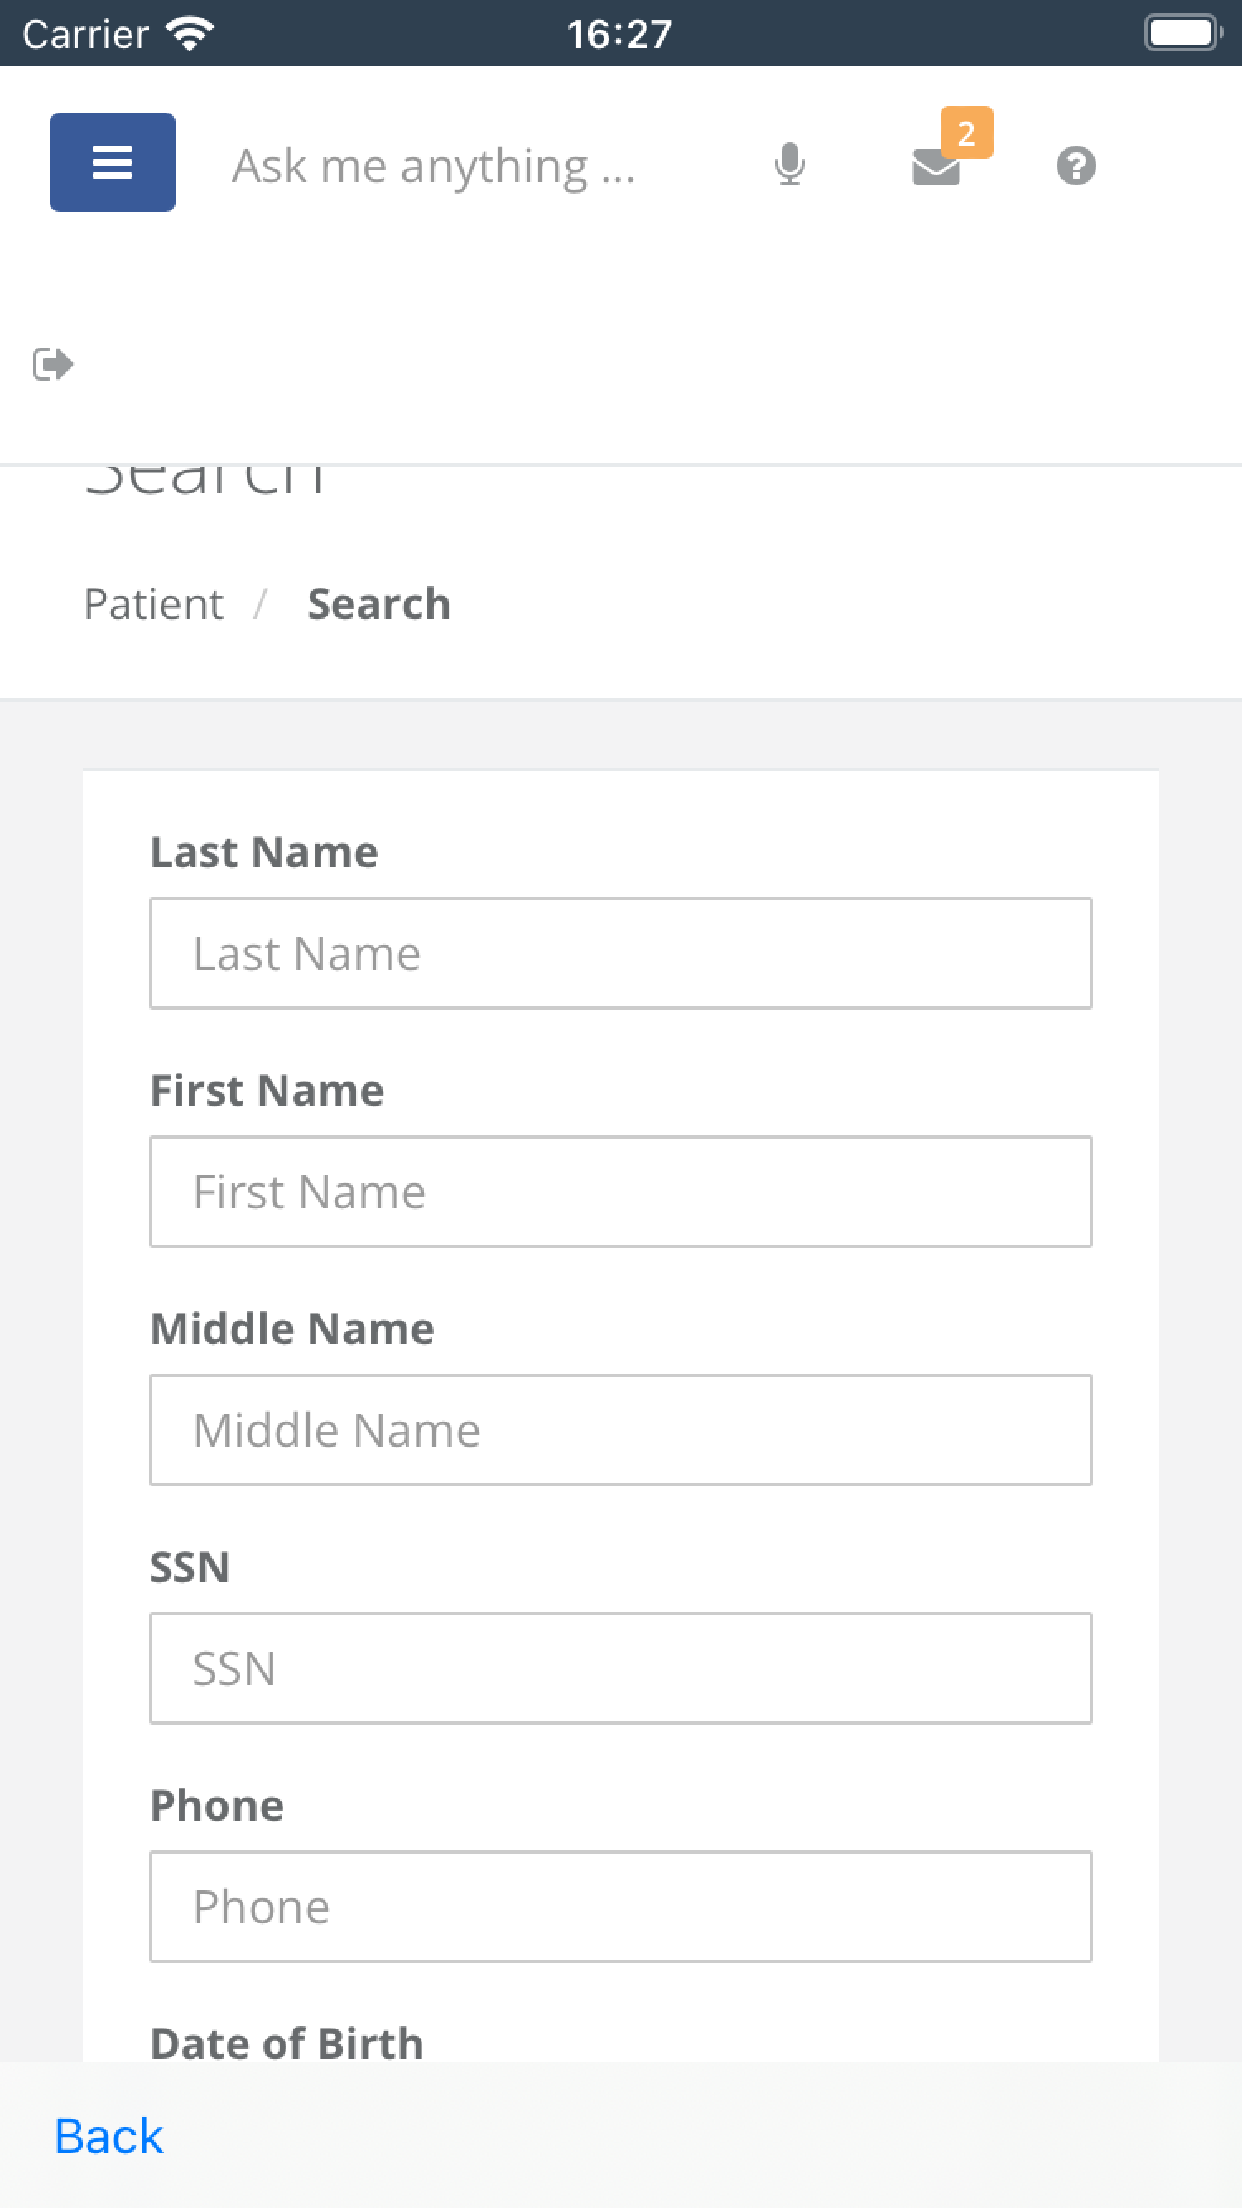Click into the Phone field

coord(621,1906)
